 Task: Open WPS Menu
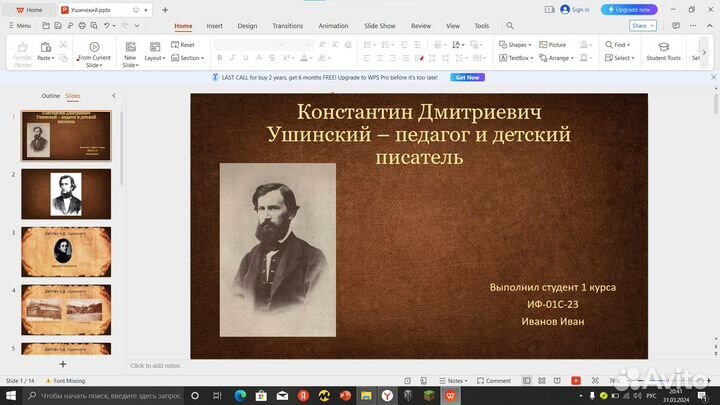coord(20,26)
